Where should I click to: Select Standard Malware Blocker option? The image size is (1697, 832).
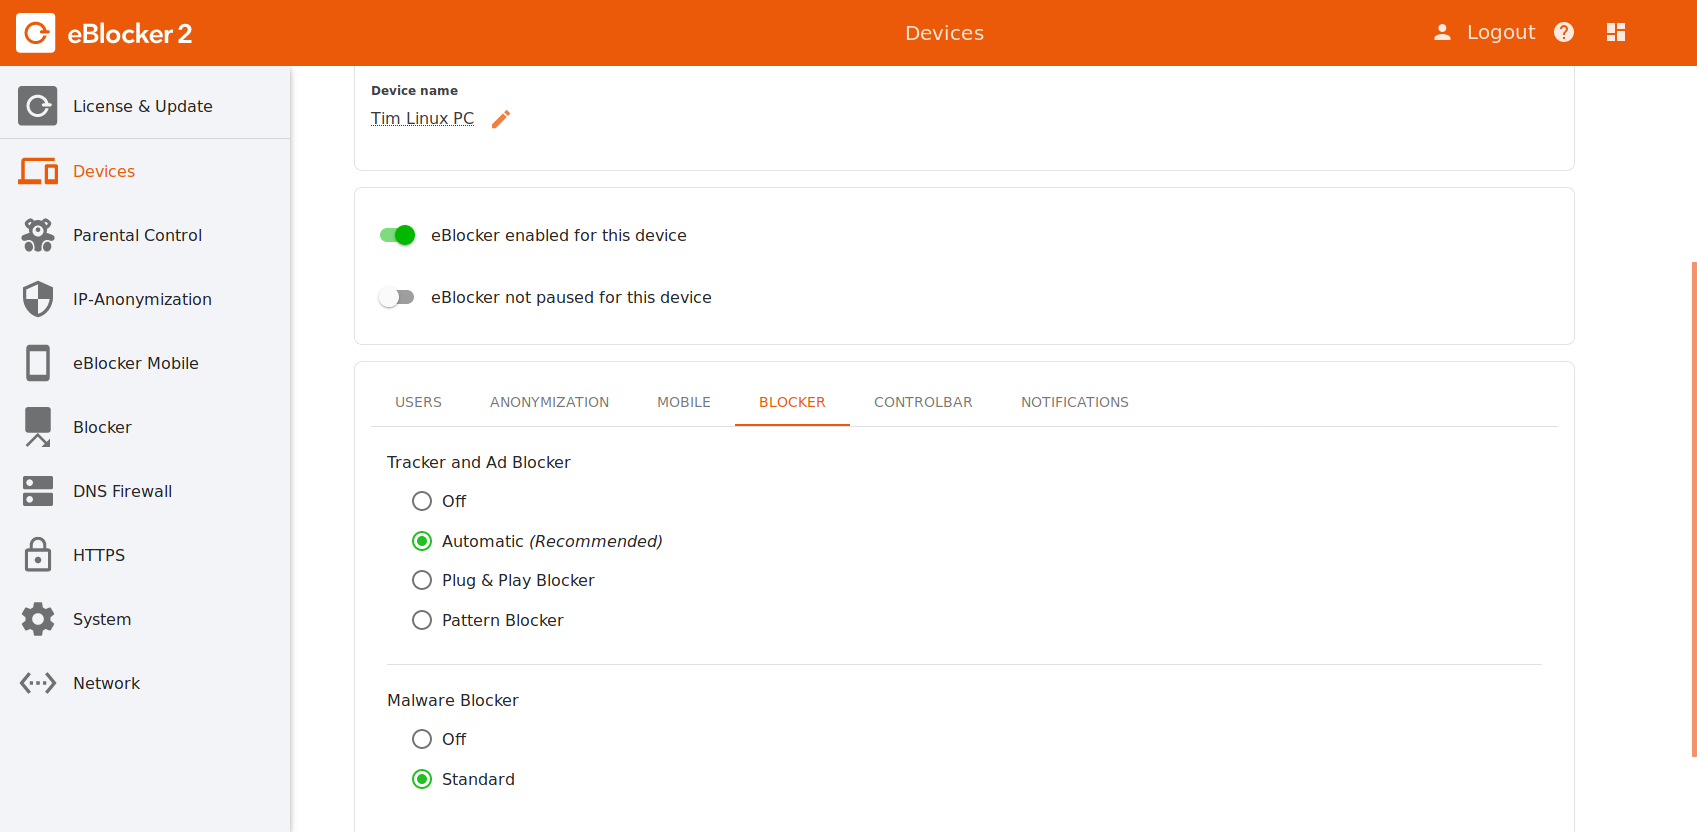tap(422, 779)
